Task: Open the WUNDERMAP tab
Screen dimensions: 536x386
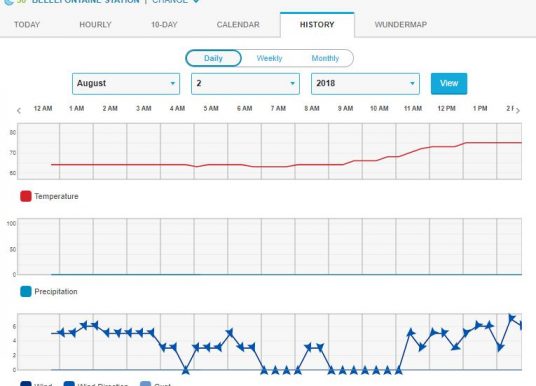Action: pos(401,25)
